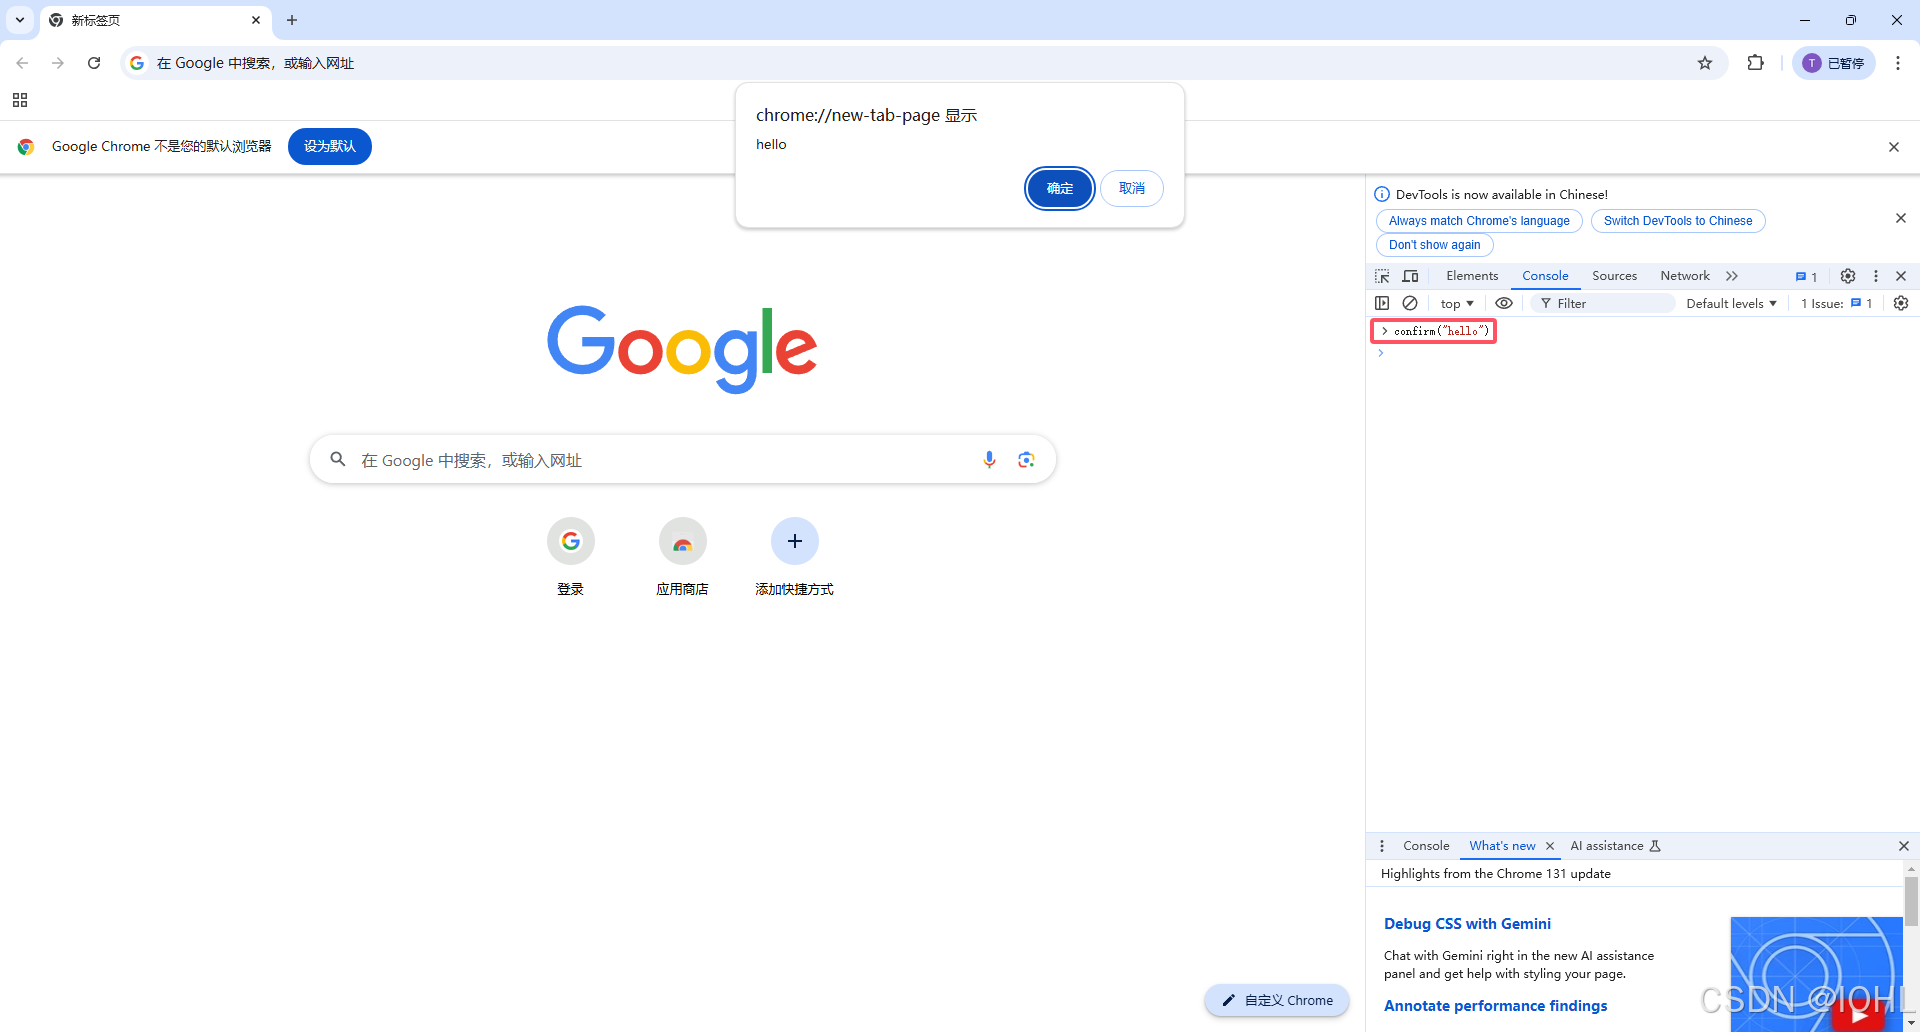The width and height of the screenshot is (1920, 1032).
Task: Switch to the Network tab
Action: (1685, 276)
